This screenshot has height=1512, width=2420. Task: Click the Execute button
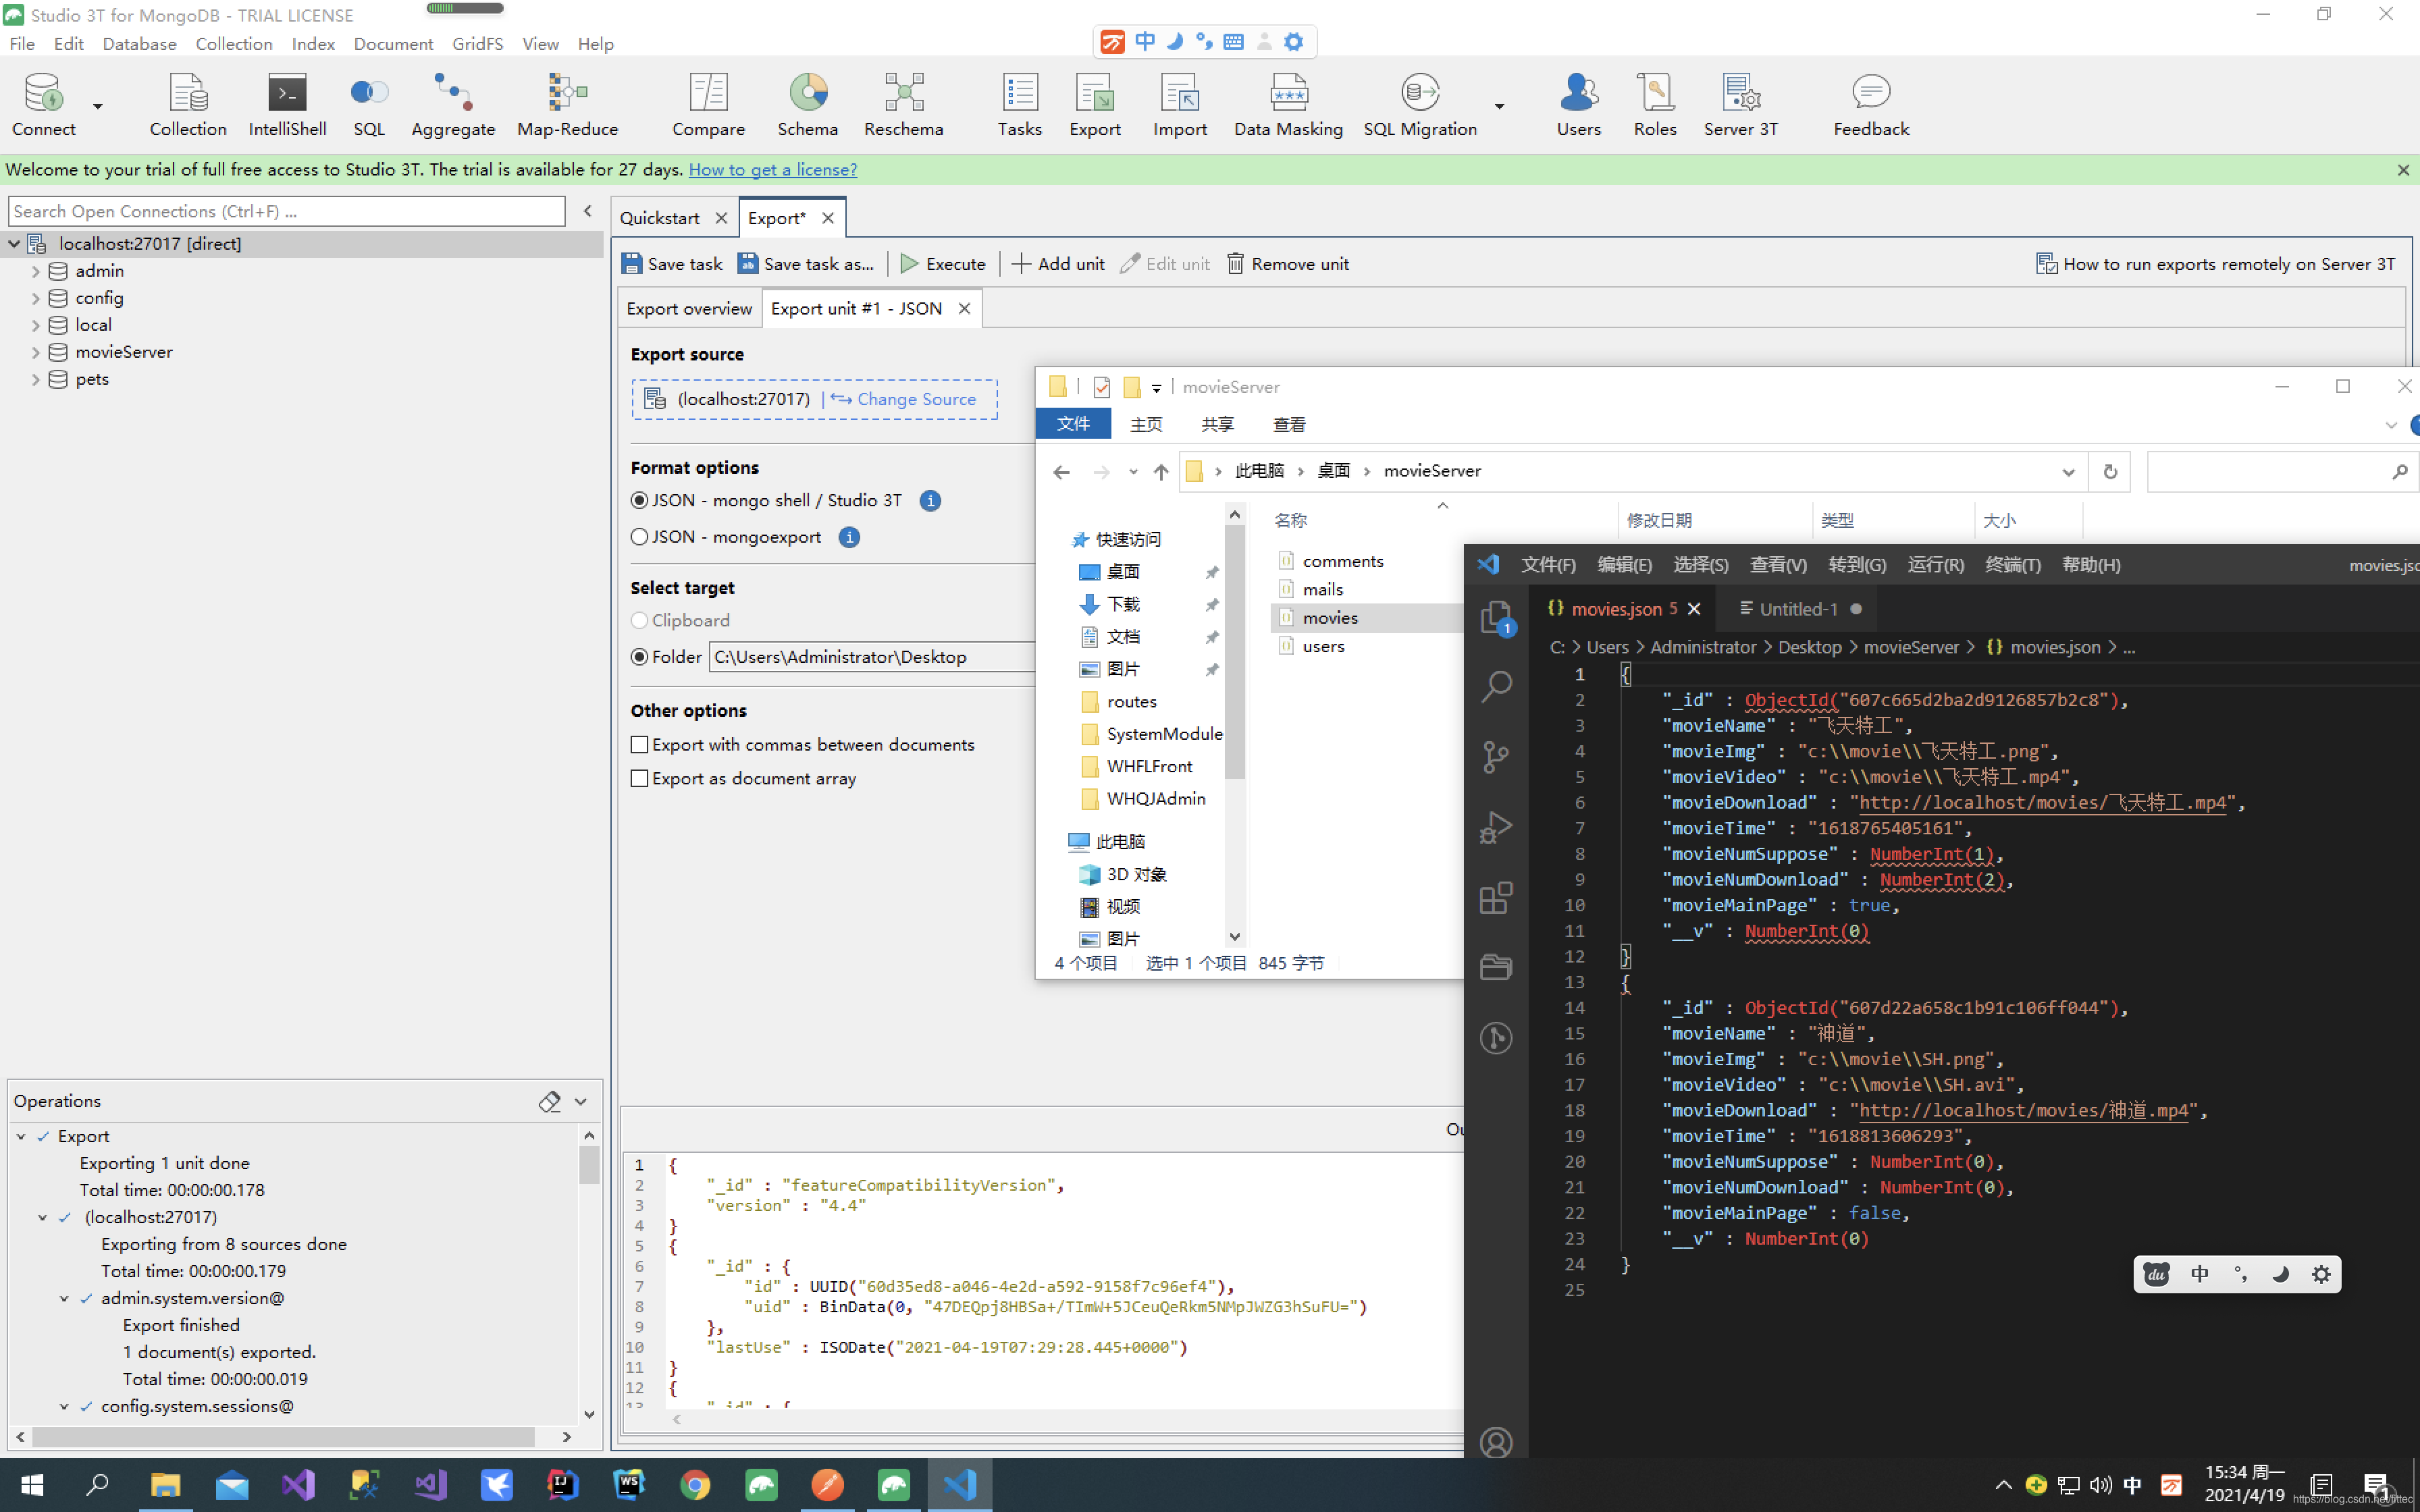pyautogui.click(x=943, y=264)
